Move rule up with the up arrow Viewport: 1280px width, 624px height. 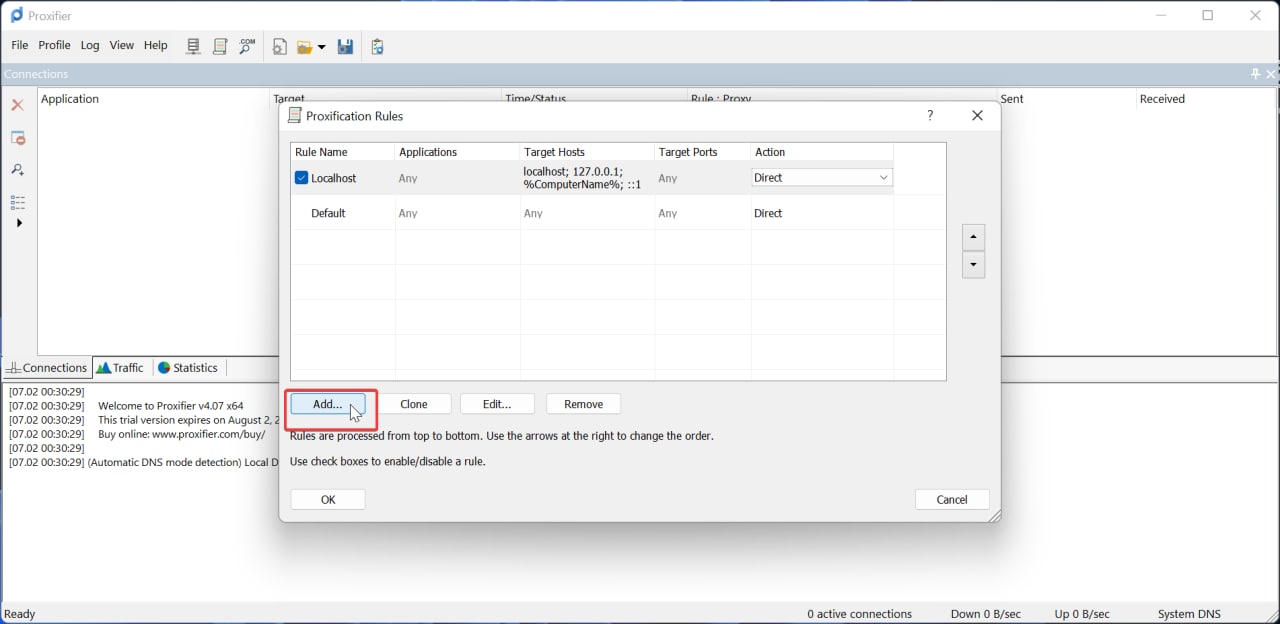(973, 238)
